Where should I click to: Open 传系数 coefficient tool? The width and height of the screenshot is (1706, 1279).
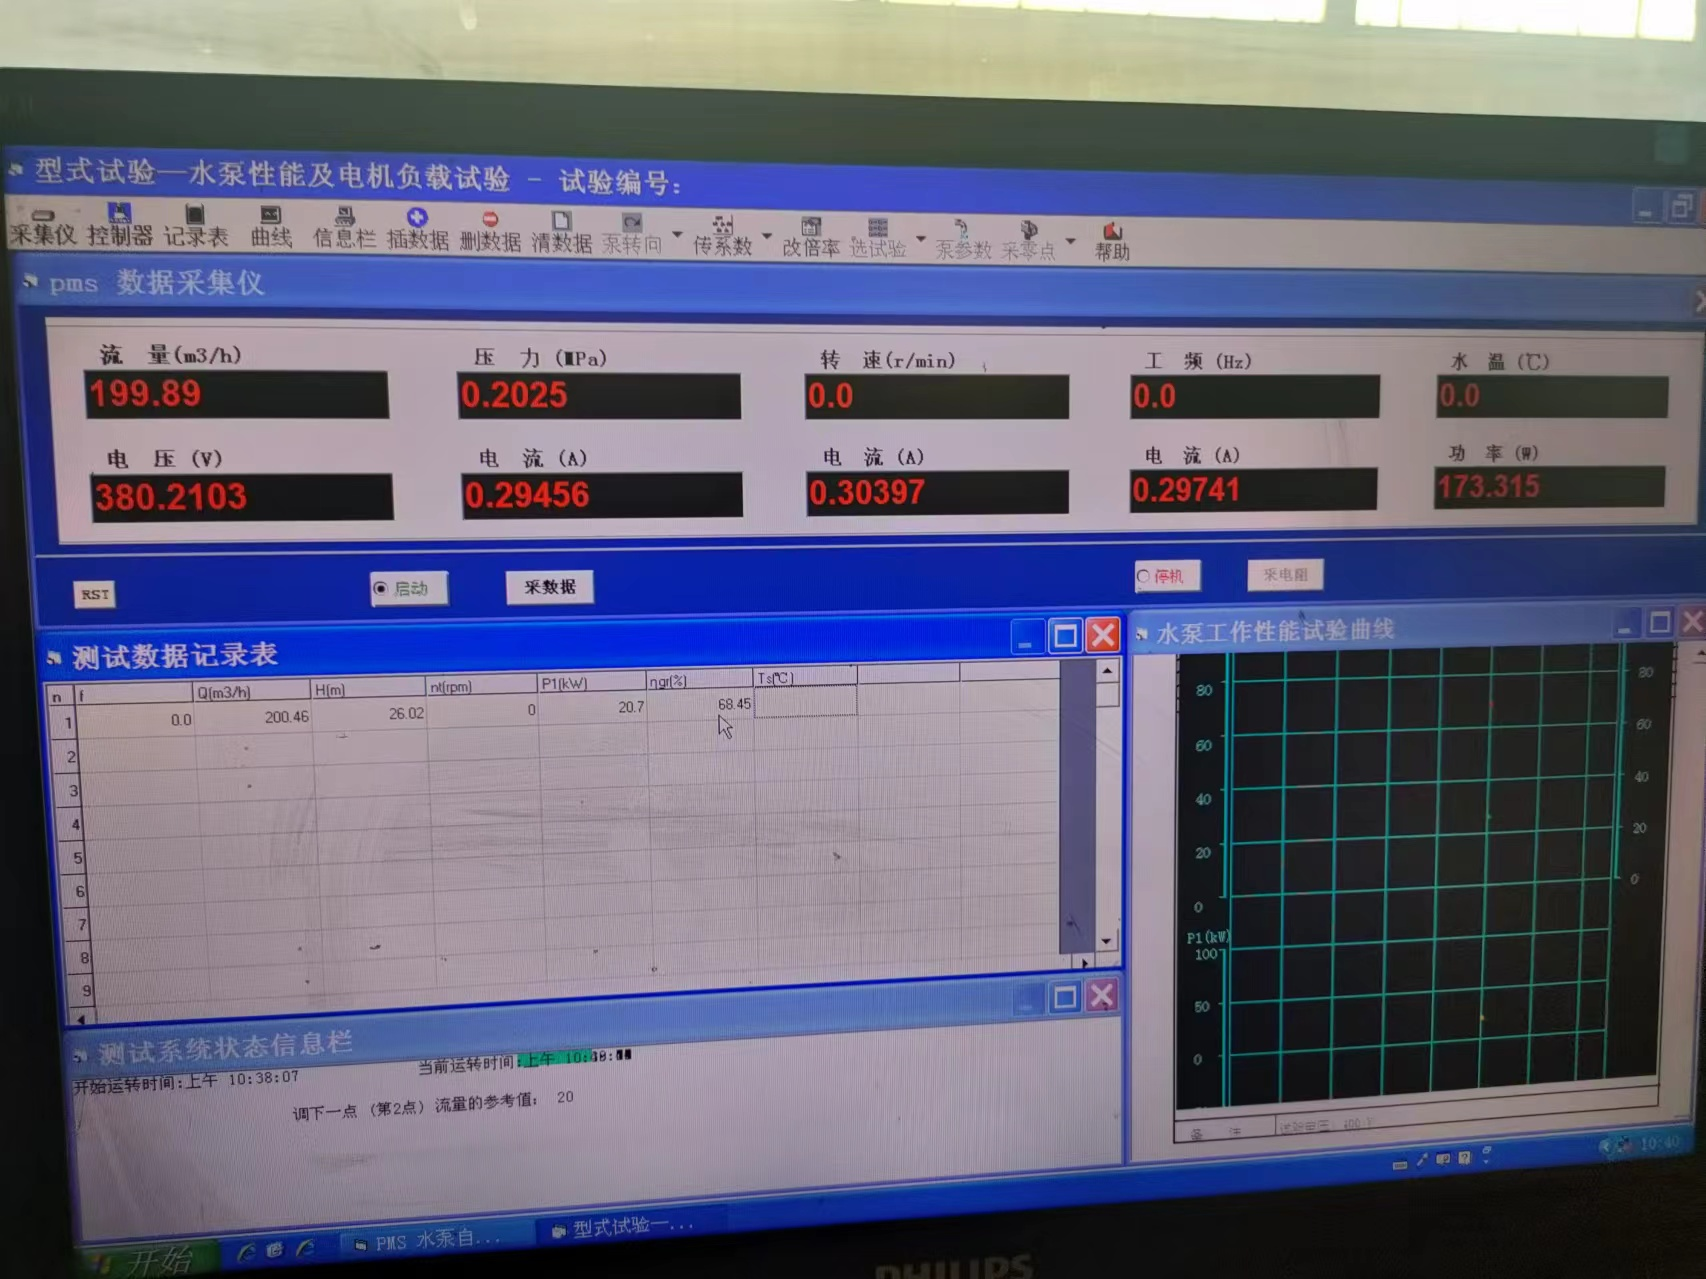[x=722, y=236]
